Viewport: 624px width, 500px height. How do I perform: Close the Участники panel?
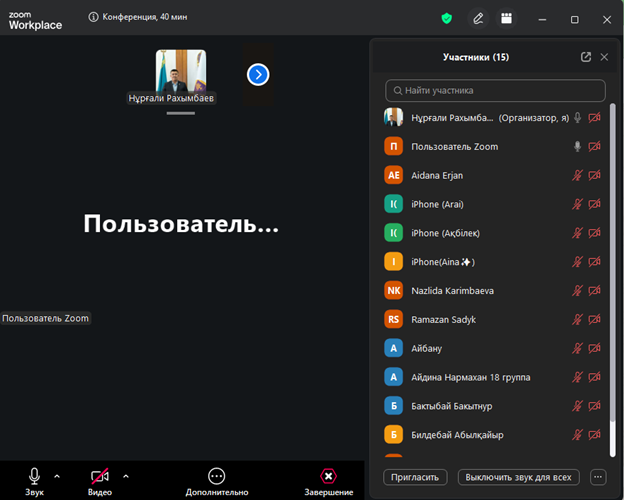click(604, 57)
